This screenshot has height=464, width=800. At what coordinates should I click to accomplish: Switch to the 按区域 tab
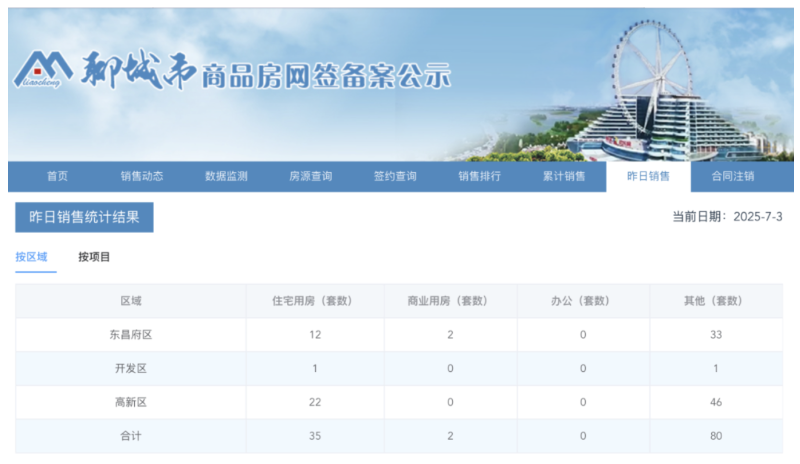[x=31, y=257]
